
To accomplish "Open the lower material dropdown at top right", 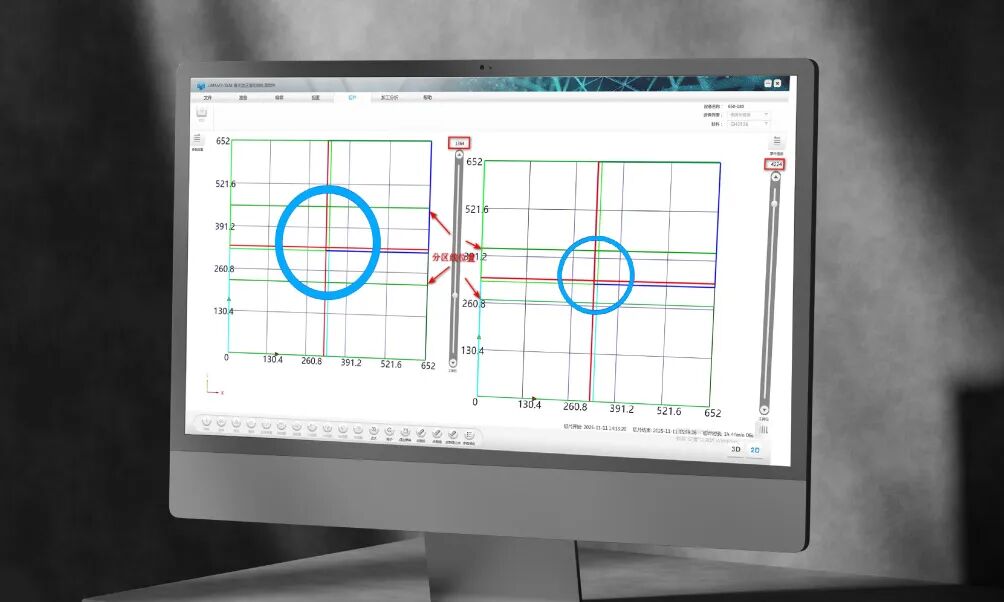I will (x=748, y=124).
